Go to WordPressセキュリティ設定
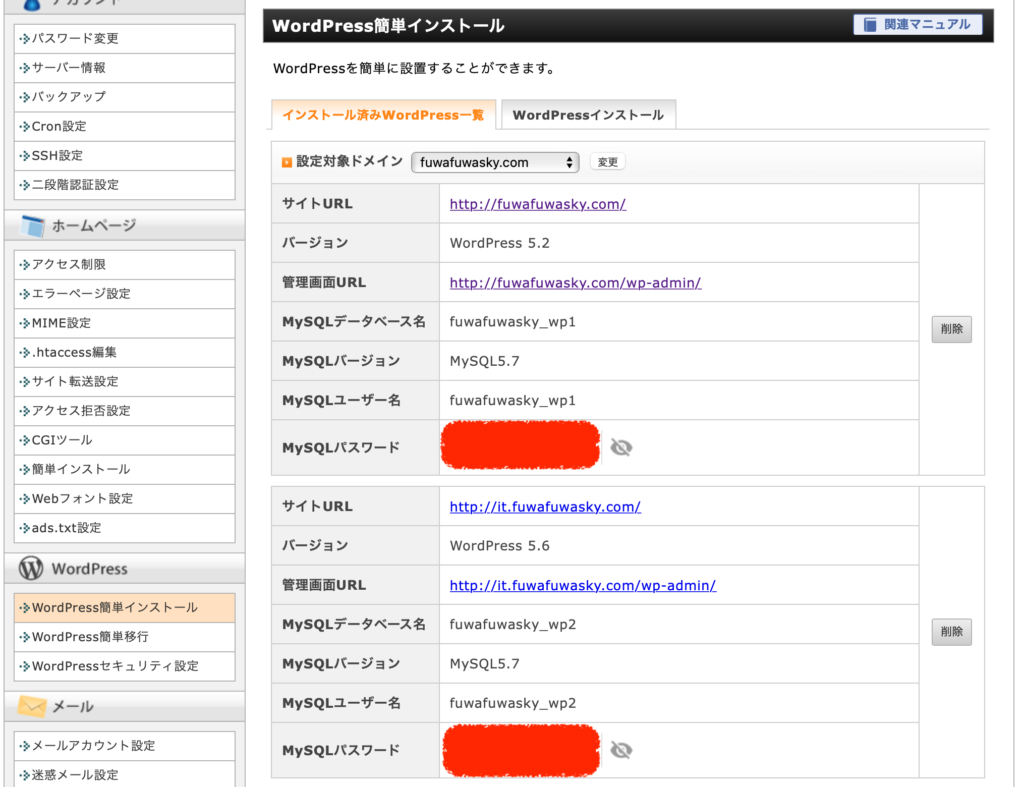 (x=124, y=666)
